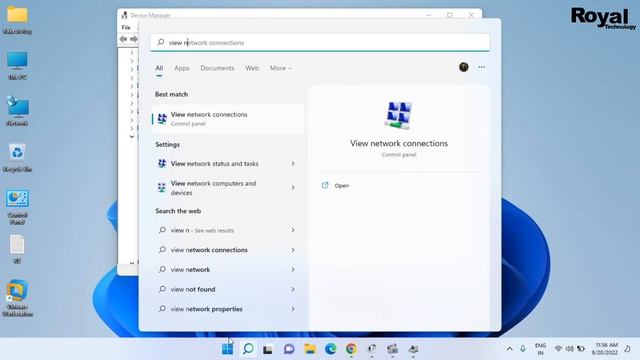Viewport: 640px width, 360px height.
Task: Click the large network connections icon in preview
Action: pos(398,115)
